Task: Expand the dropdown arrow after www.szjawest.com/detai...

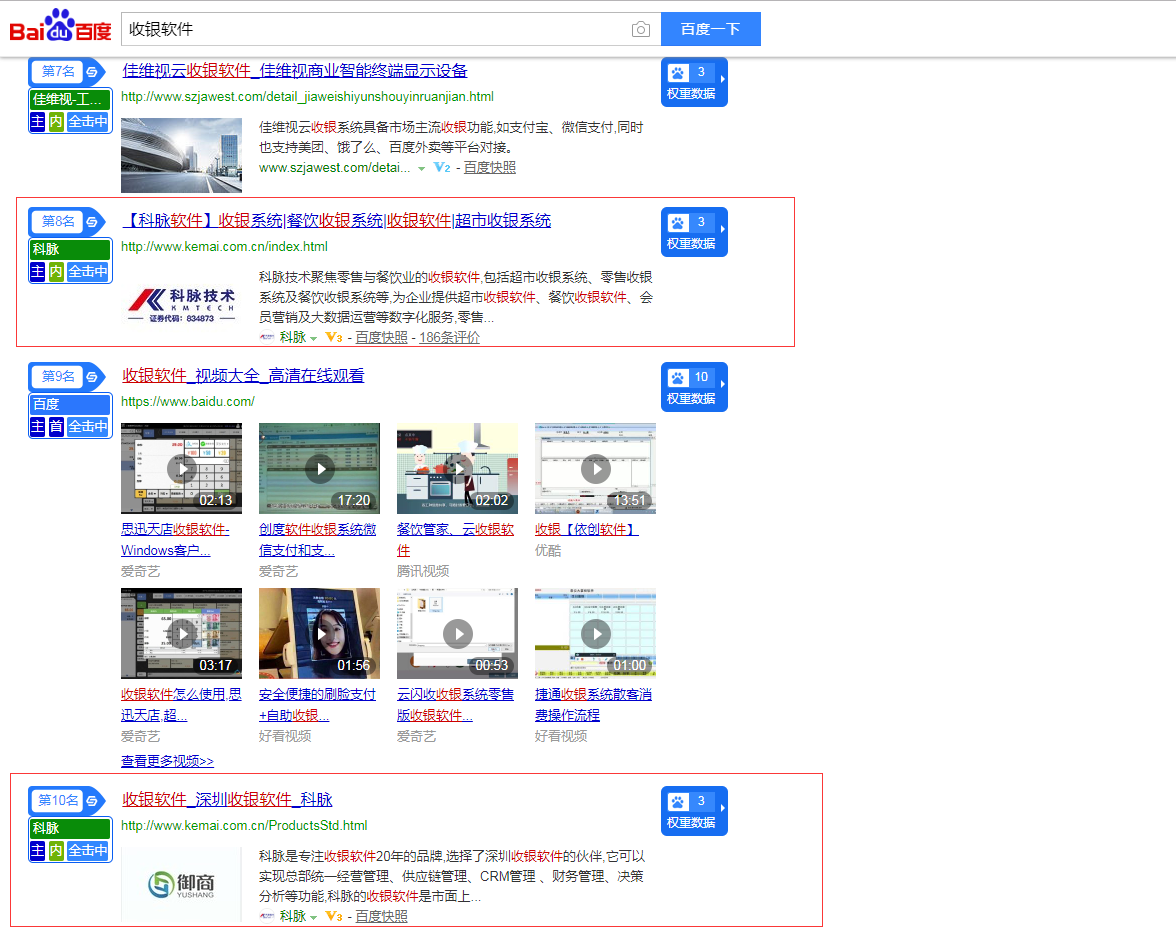Action: pos(422,169)
